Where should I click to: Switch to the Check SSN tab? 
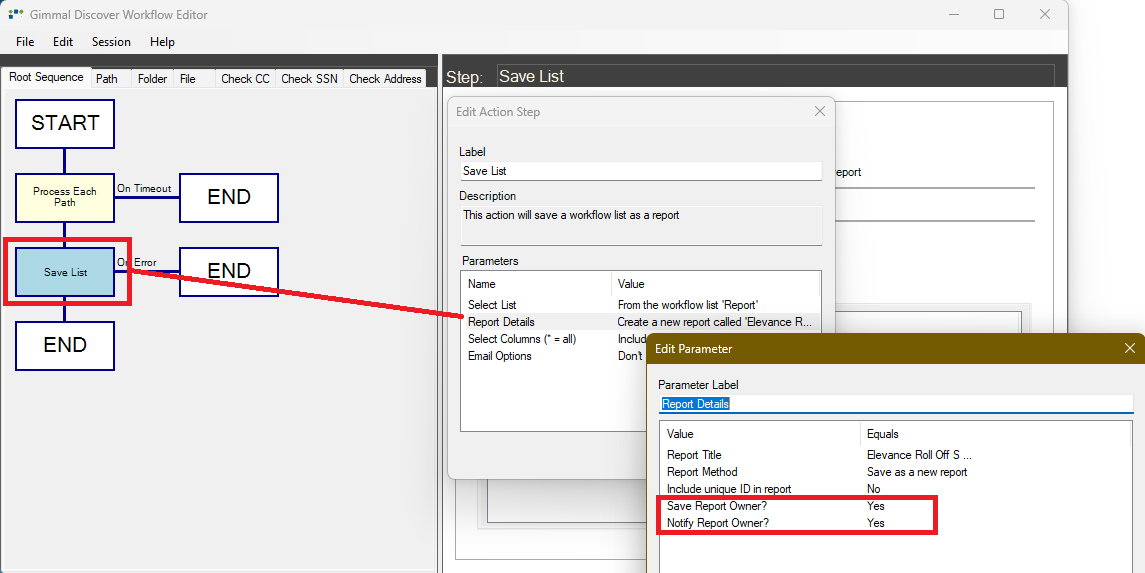click(x=309, y=79)
